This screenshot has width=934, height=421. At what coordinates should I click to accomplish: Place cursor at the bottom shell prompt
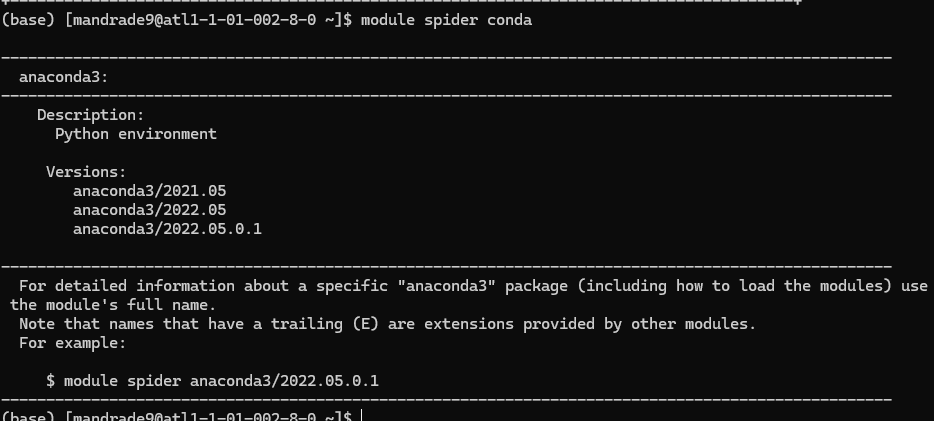[361, 416]
